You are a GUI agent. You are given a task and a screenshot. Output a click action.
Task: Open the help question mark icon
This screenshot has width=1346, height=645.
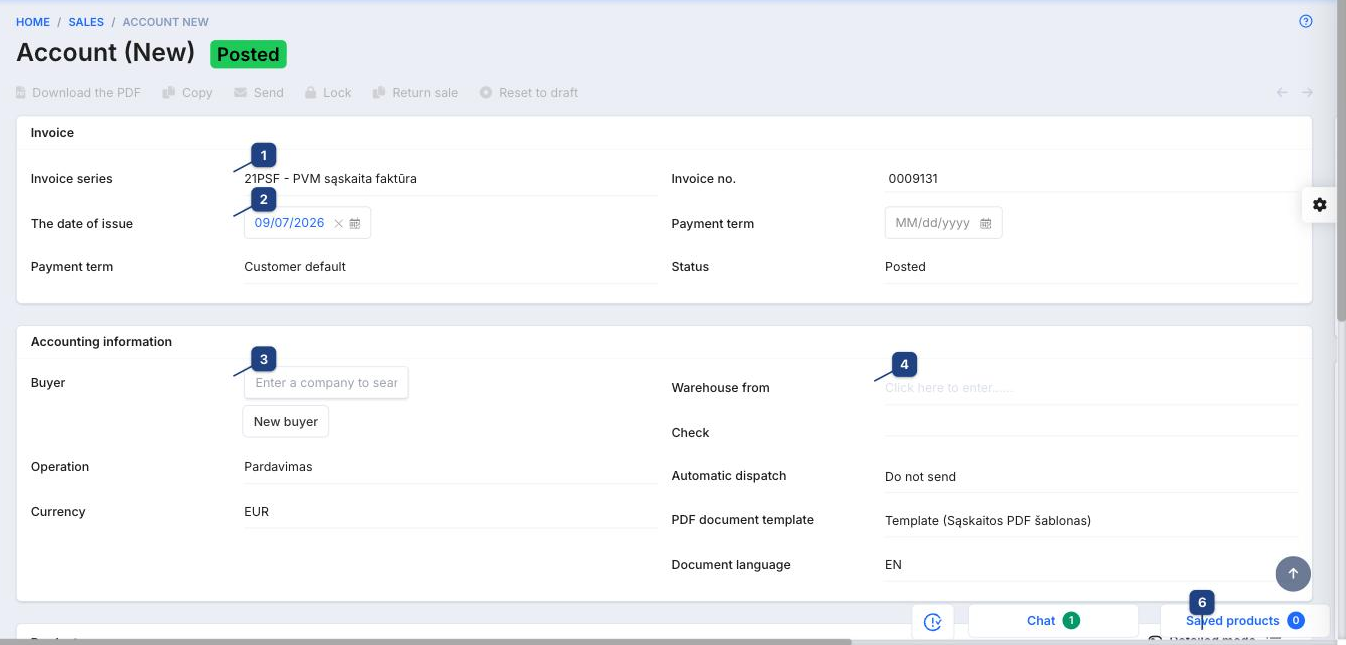1305,21
